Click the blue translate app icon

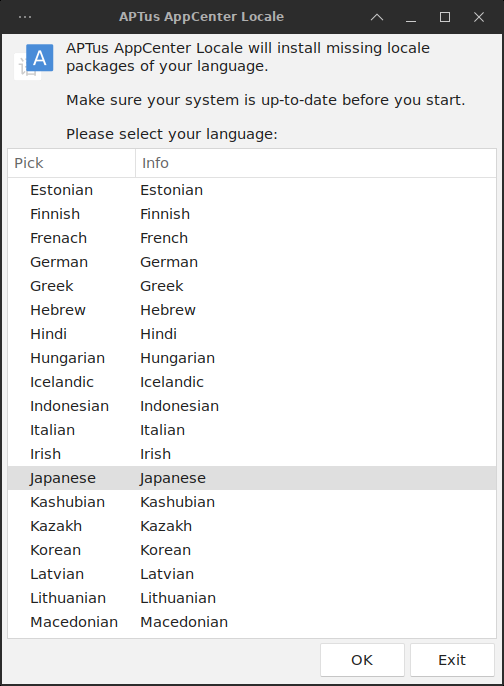click(34, 61)
